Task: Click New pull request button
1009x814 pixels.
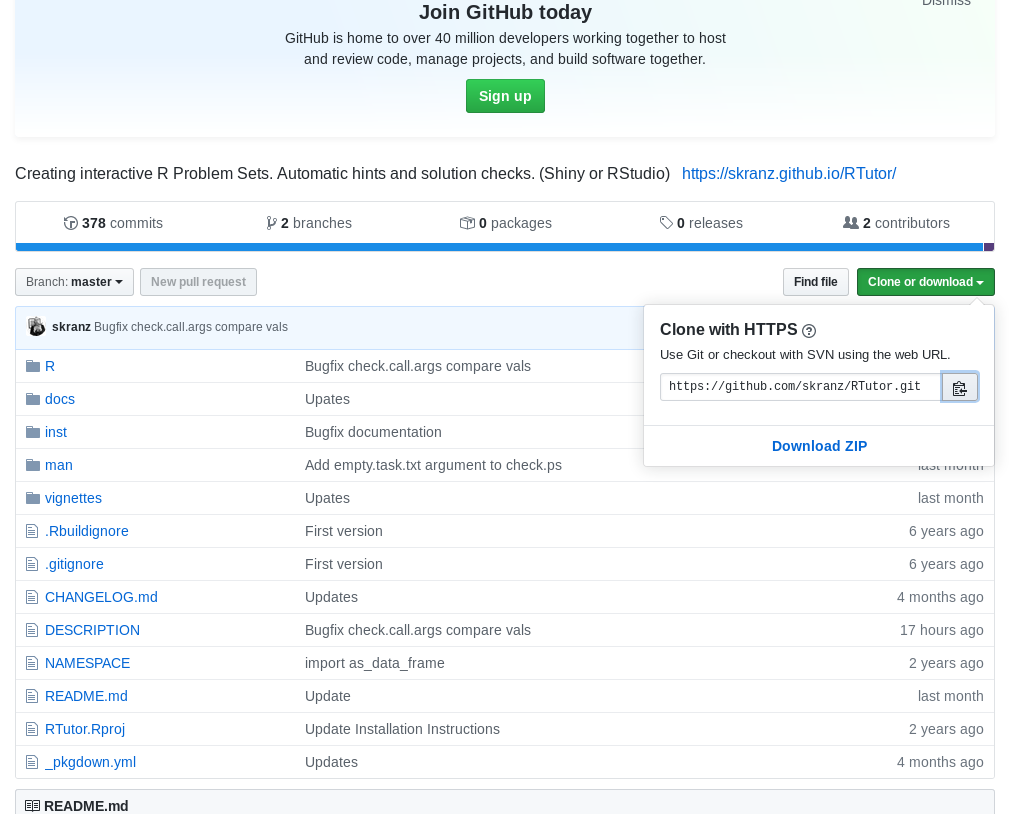Action: coord(198,282)
